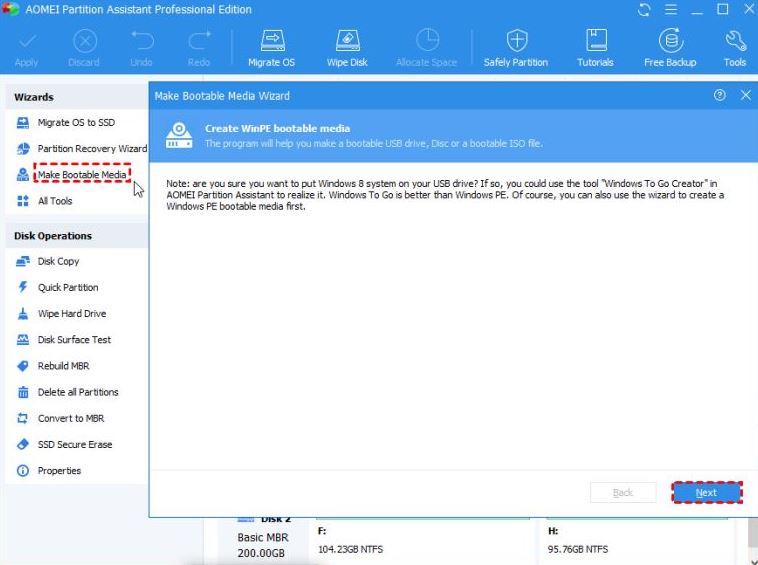Select Rebuild MBR operation
The width and height of the screenshot is (758, 565).
(x=64, y=366)
